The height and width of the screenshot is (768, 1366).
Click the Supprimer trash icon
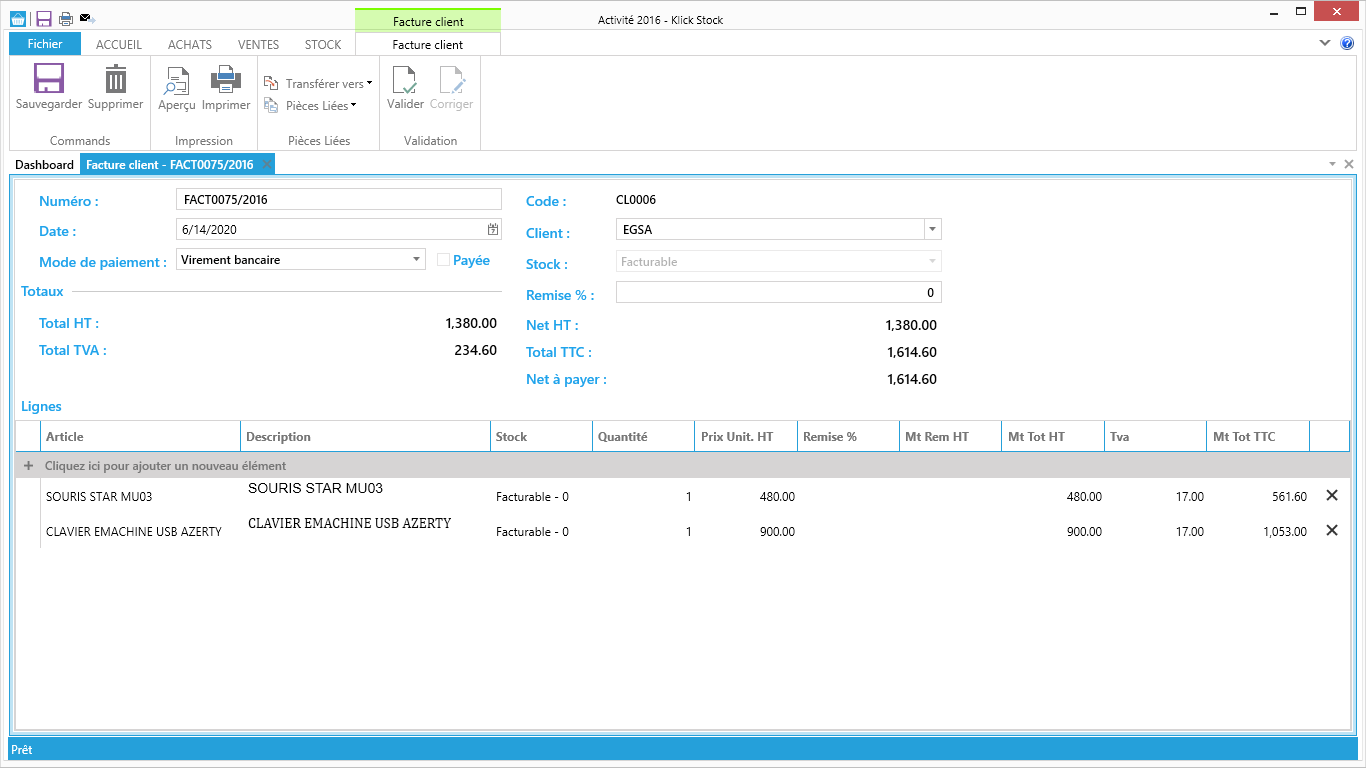pos(116,80)
